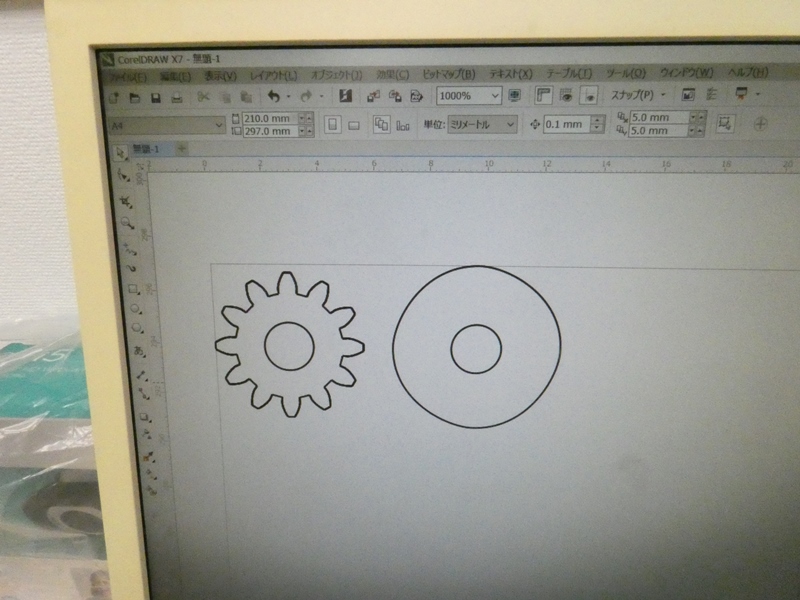
Task: Toggle the Show Grid button
Action: coord(566,95)
